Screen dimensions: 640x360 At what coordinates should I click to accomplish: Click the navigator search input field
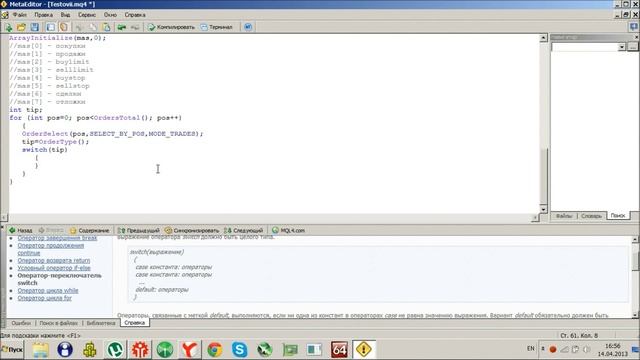pos(584,47)
